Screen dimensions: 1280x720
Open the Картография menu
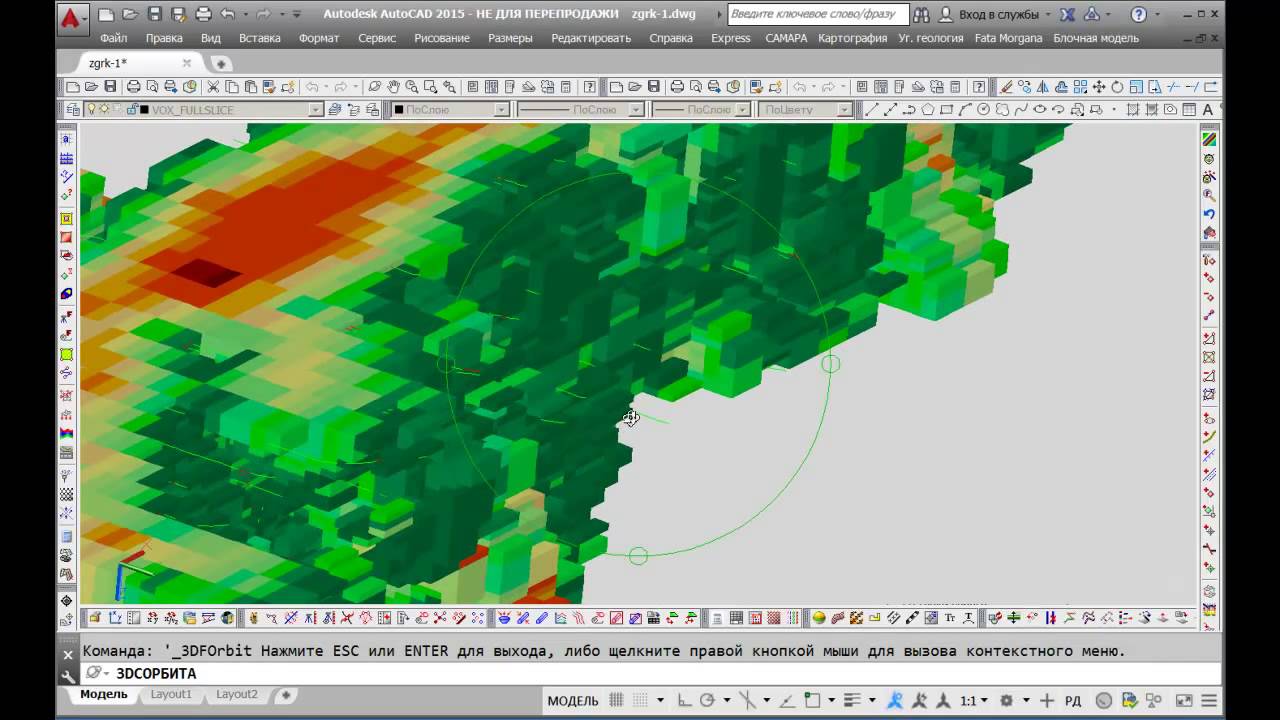click(x=852, y=38)
